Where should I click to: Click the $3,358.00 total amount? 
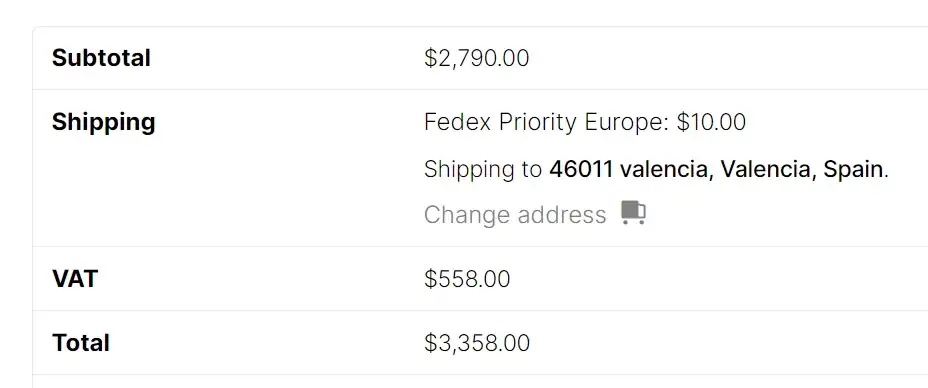tap(477, 343)
